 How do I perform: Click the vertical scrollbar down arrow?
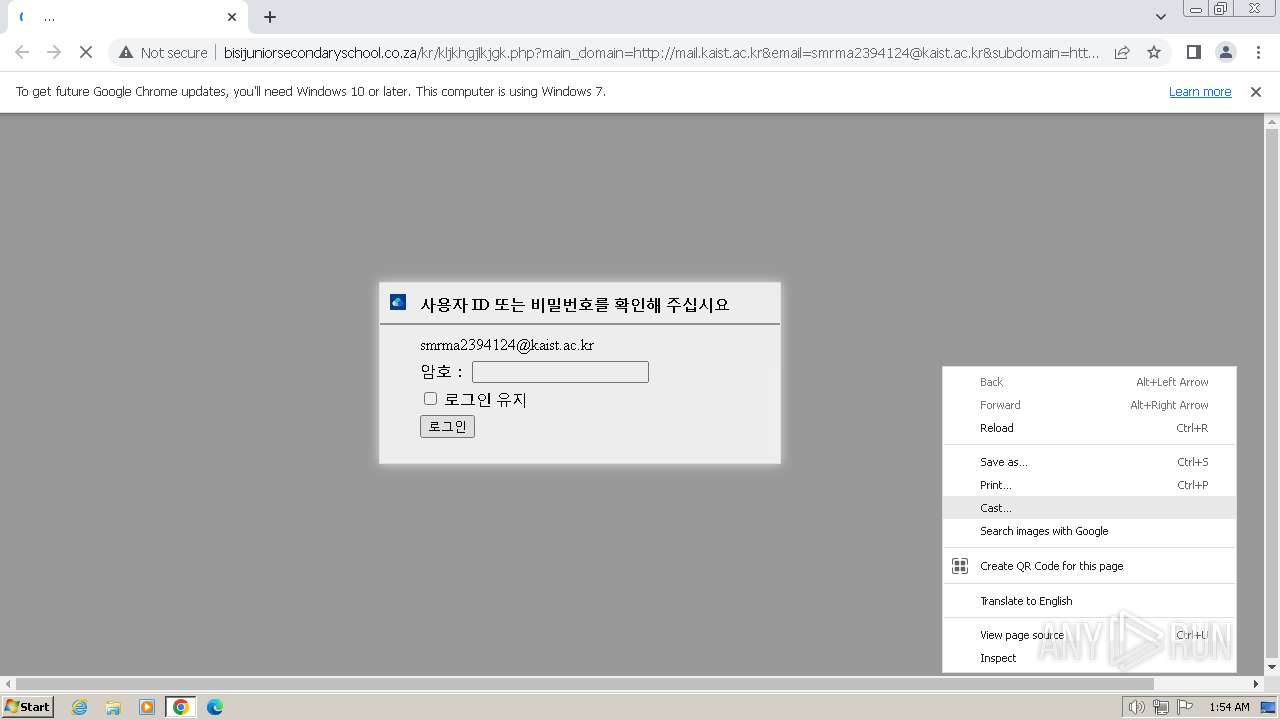pos(1272,667)
